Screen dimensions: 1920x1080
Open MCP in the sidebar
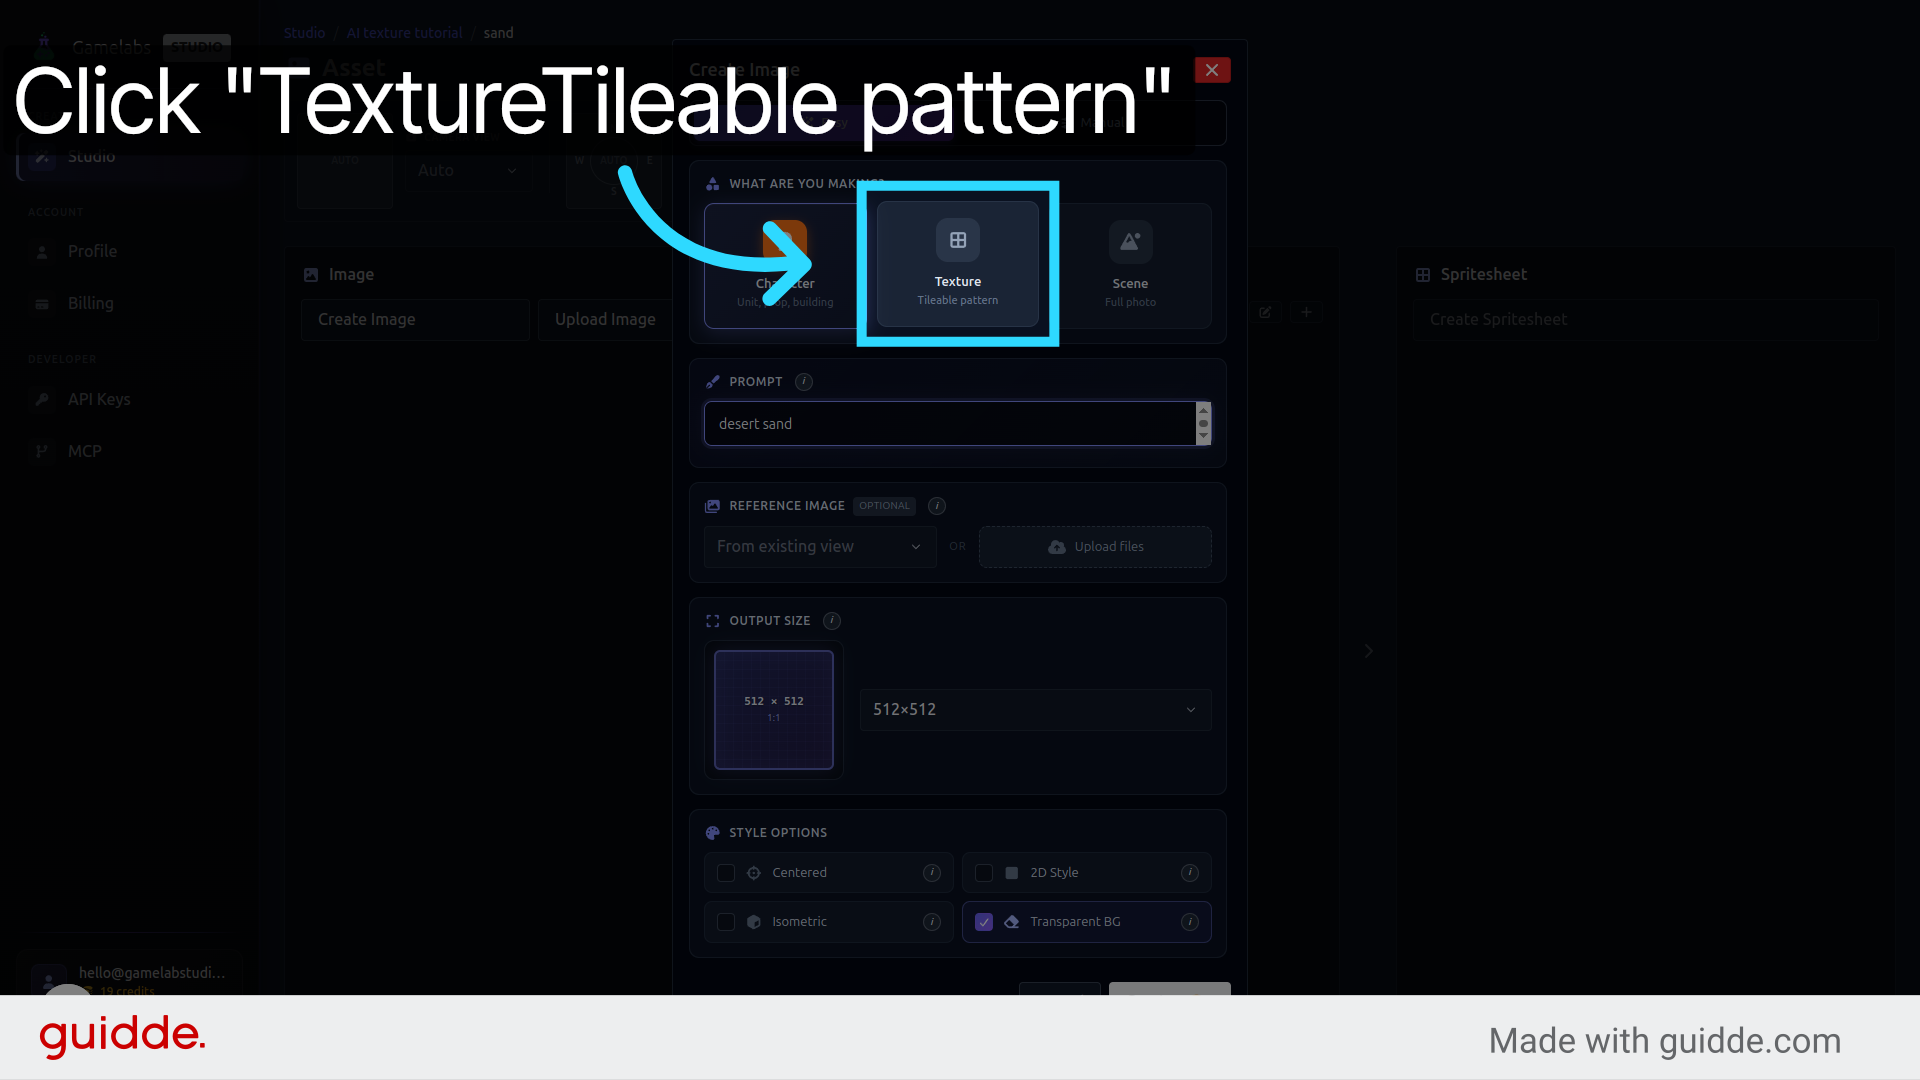[x=85, y=452]
